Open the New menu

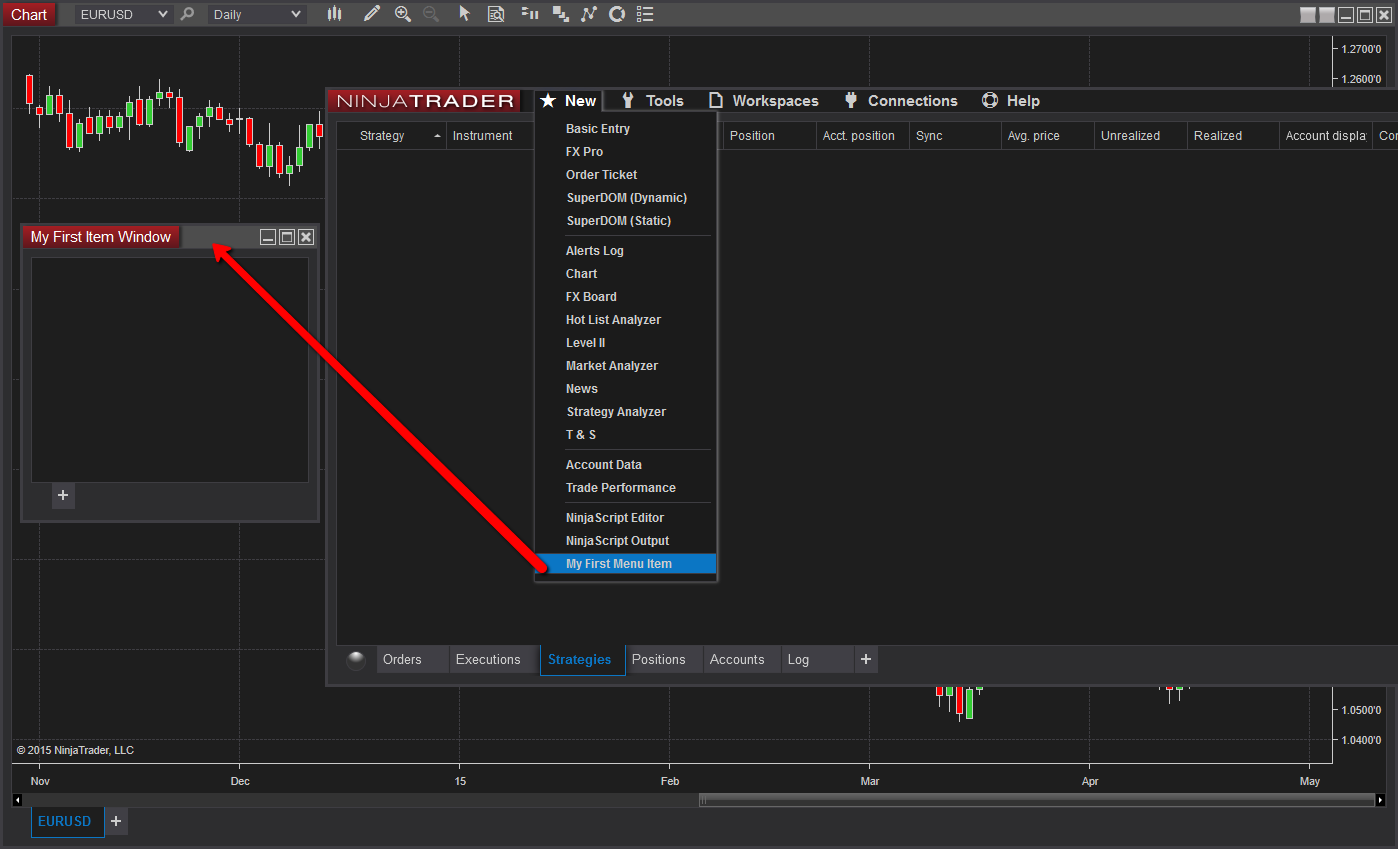tap(568, 101)
